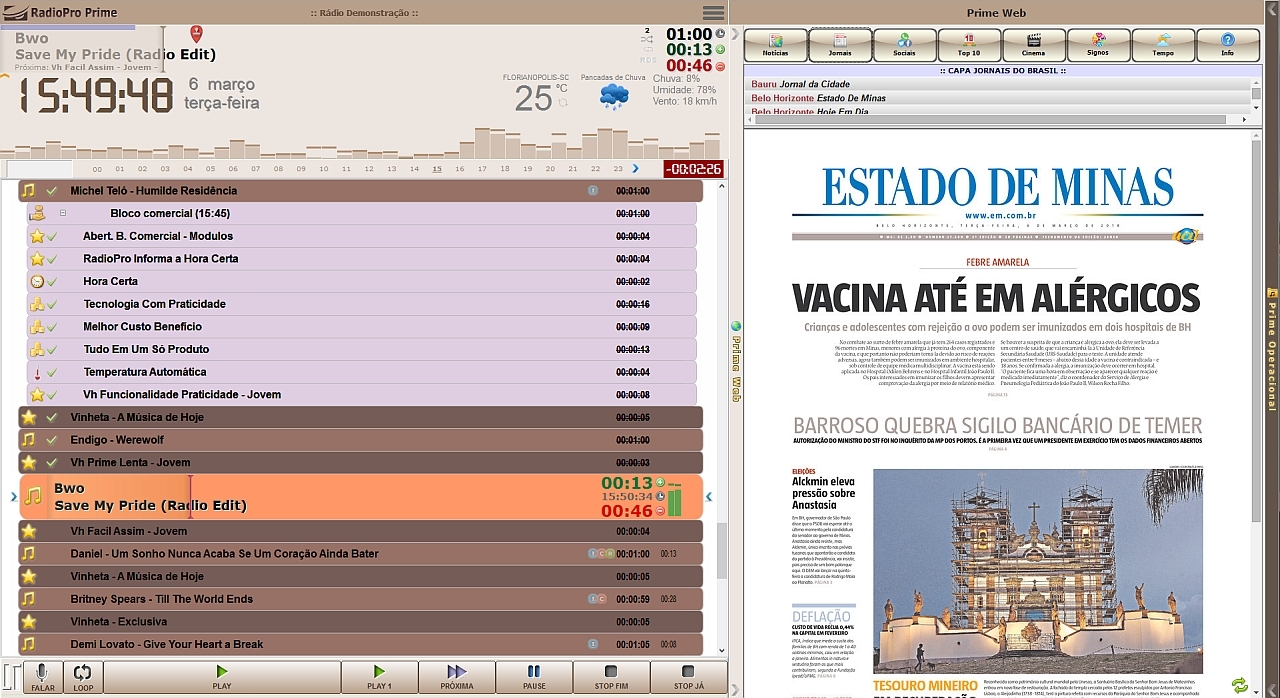Click thermometer icon of Temperatura Automática
1280x698 pixels.
(x=37, y=372)
